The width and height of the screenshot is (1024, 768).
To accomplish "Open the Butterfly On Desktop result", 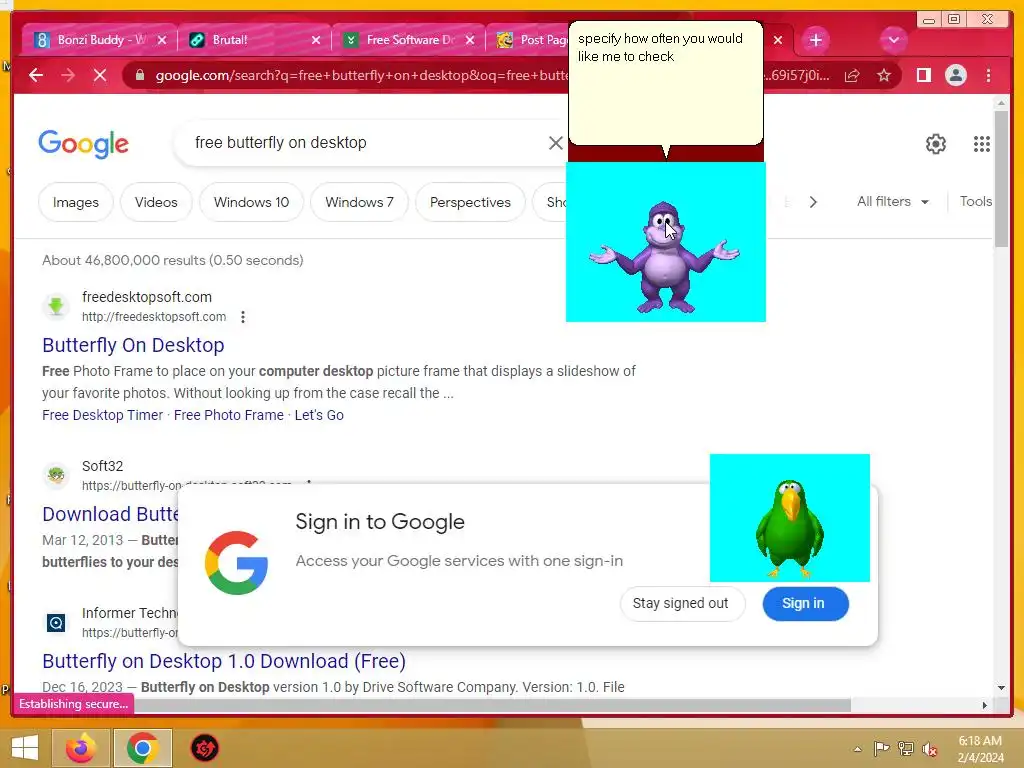I will click(x=133, y=345).
